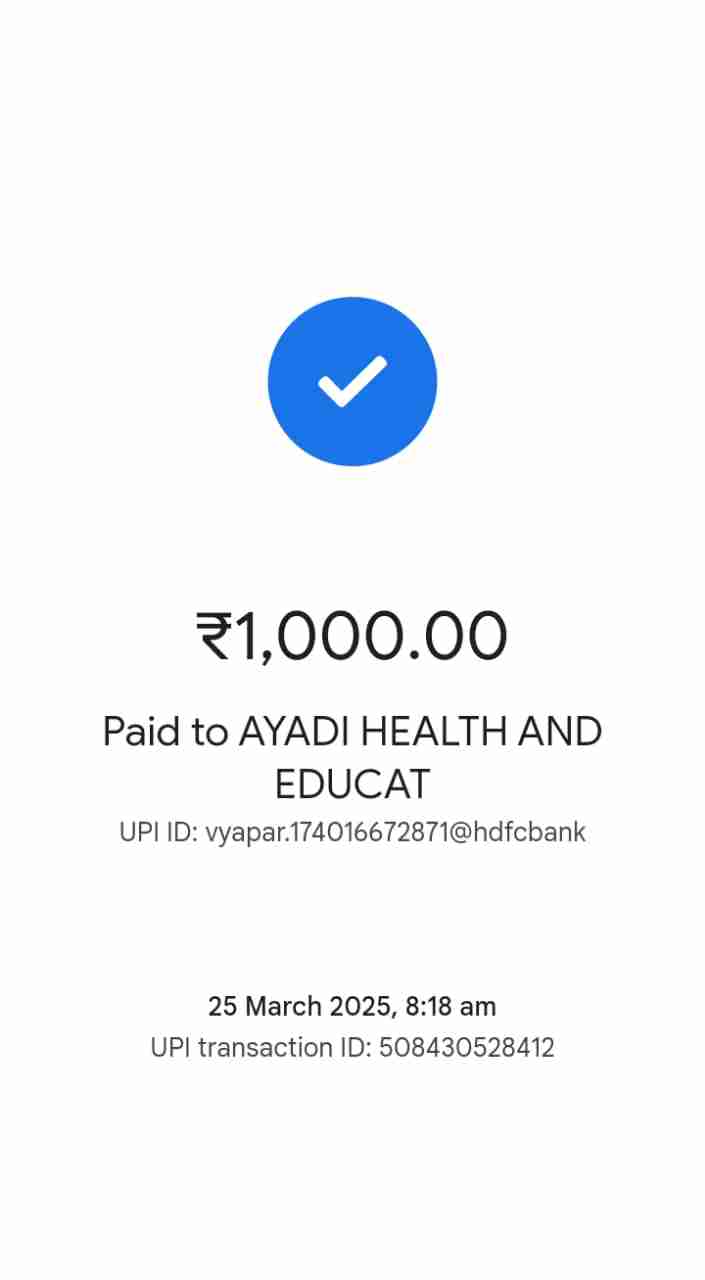Select the "UPI ID:" label
This screenshot has width=705, height=1280.
pos(158,832)
